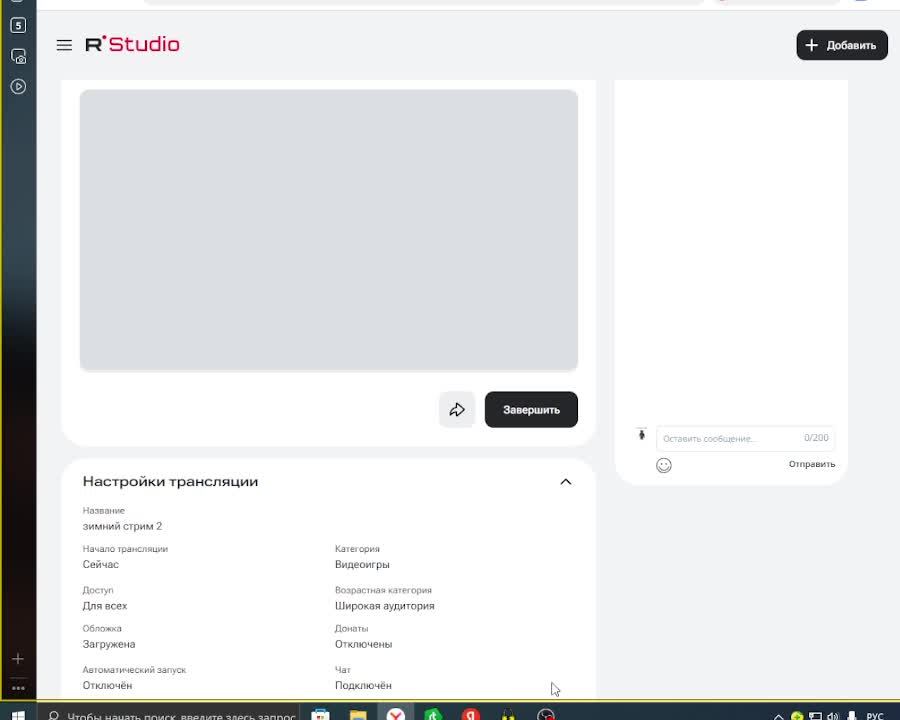The height and width of the screenshot is (720, 900).
Task: Click the Отключён auto-start value
Action: (x=107, y=686)
